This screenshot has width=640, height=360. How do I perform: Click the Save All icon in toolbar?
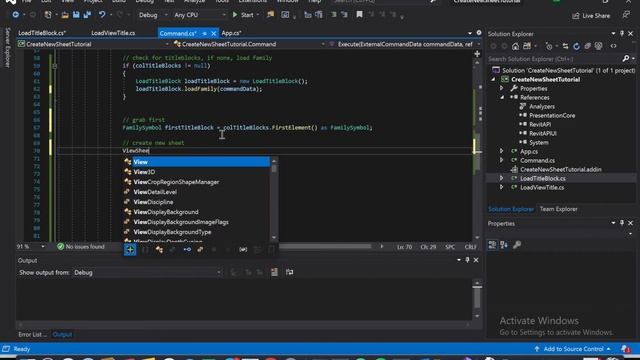pos(87,15)
